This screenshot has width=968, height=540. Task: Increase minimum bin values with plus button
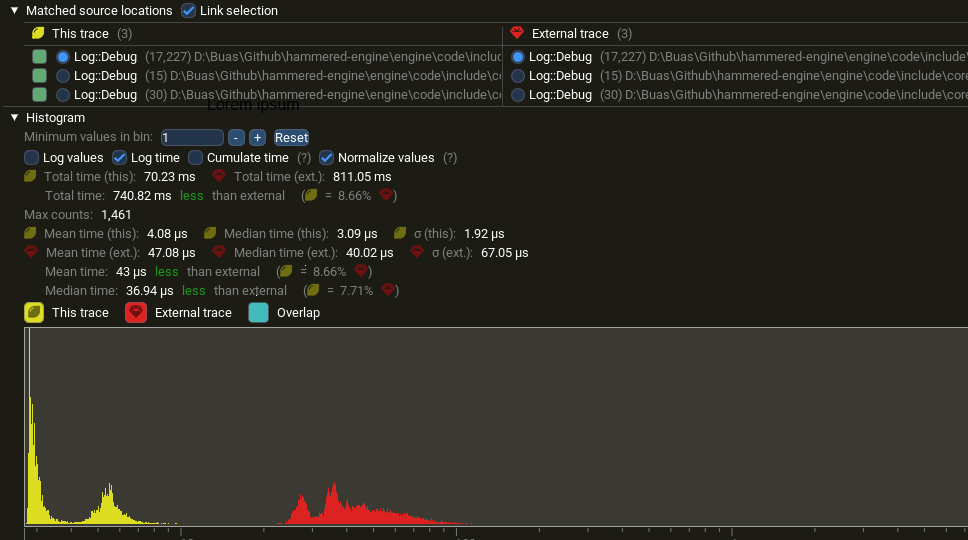257,138
